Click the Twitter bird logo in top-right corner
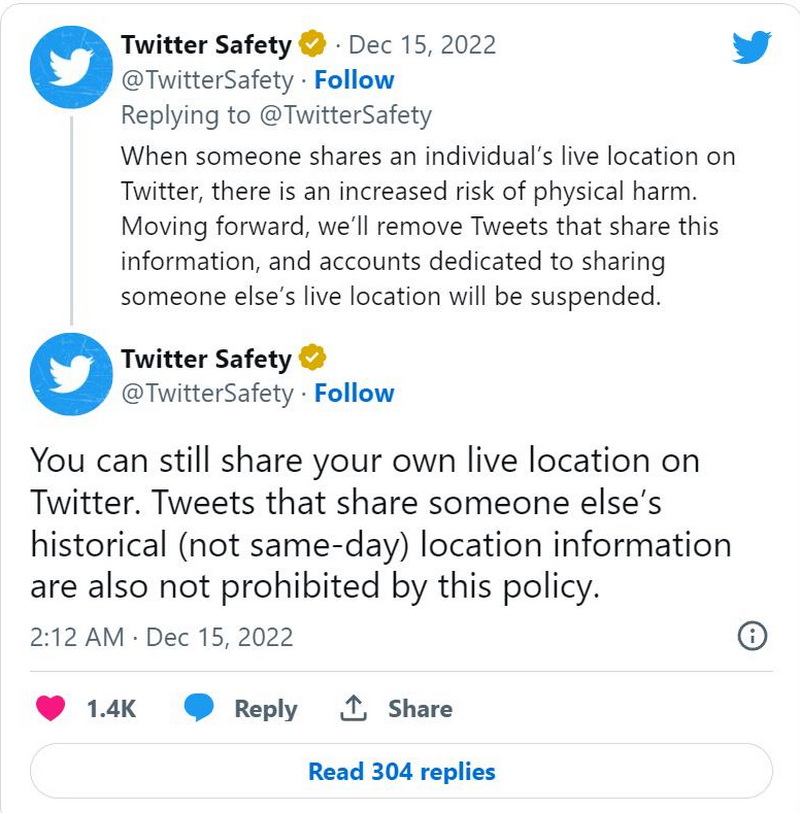800x813 pixels. [x=751, y=48]
